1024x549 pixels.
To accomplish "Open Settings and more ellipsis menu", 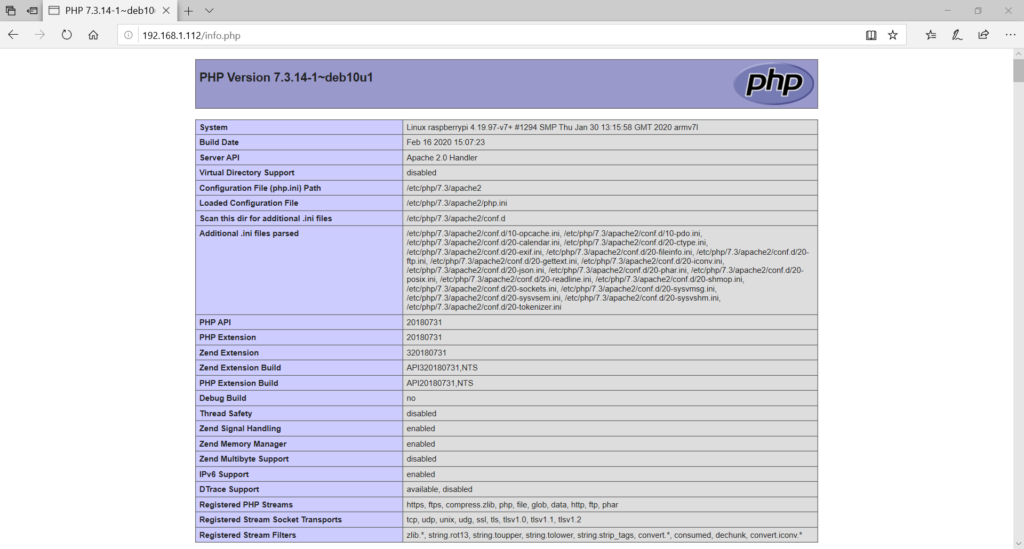I will click(1010, 34).
